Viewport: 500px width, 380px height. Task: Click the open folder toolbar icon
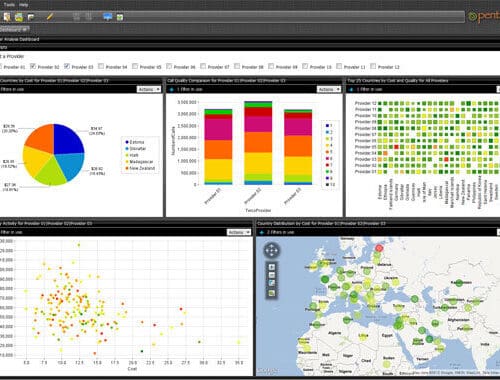(19, 17)
